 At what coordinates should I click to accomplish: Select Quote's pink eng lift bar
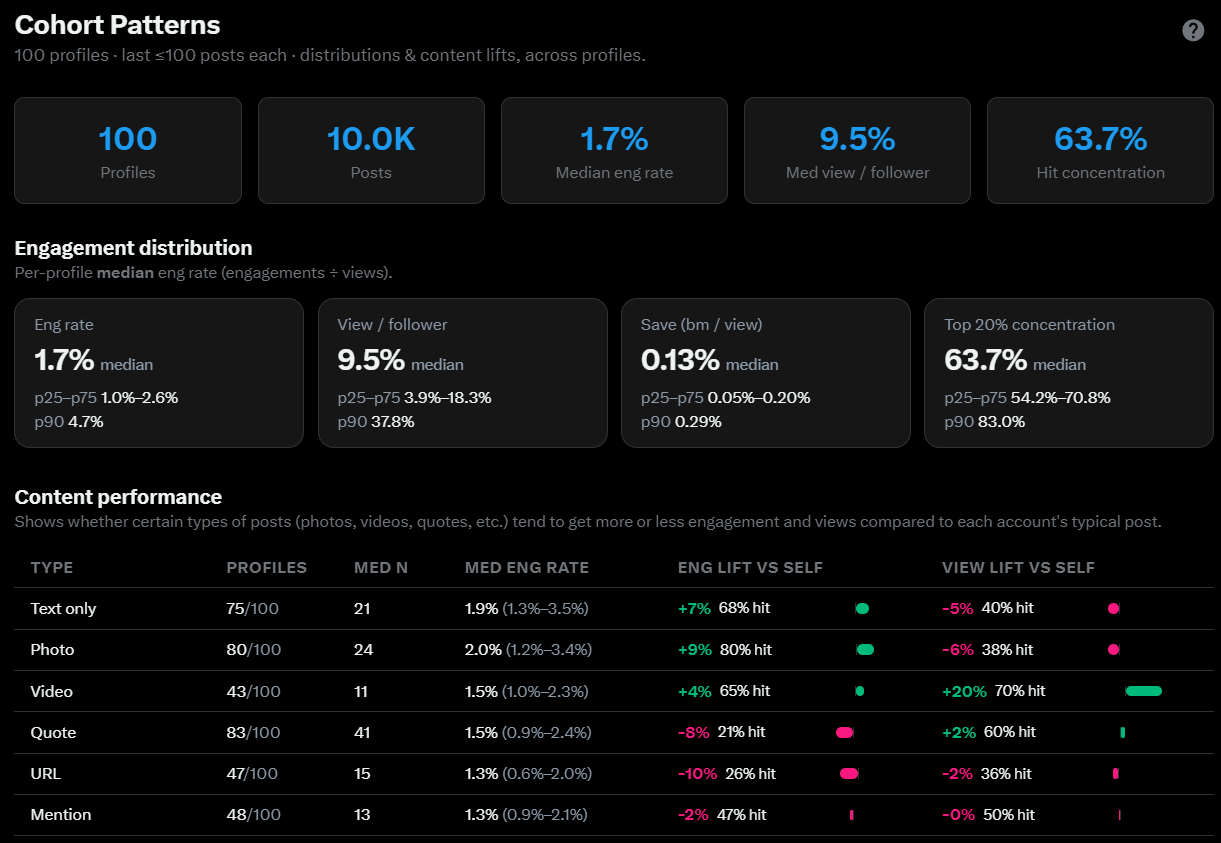844,732
